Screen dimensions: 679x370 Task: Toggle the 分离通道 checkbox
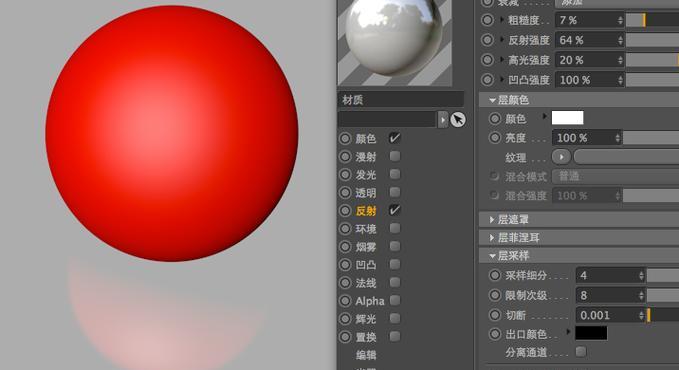[x=581, y=351]
